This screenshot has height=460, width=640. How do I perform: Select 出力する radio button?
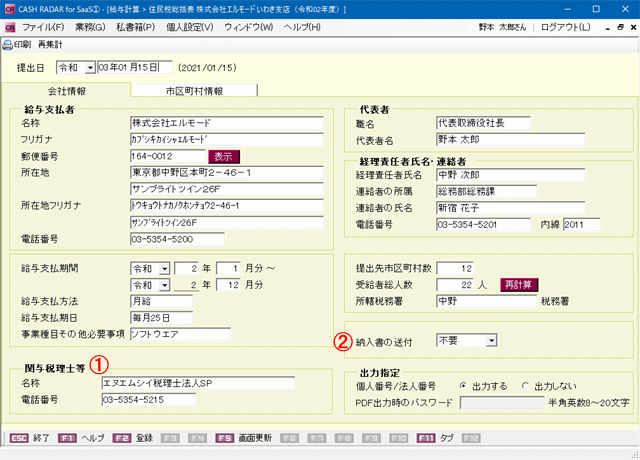463,386
